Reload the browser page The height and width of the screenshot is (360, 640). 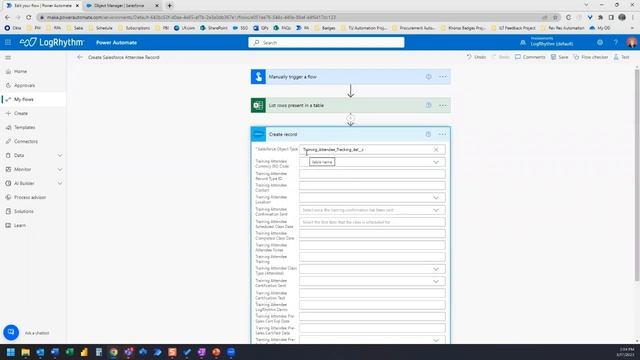point(29,18)
